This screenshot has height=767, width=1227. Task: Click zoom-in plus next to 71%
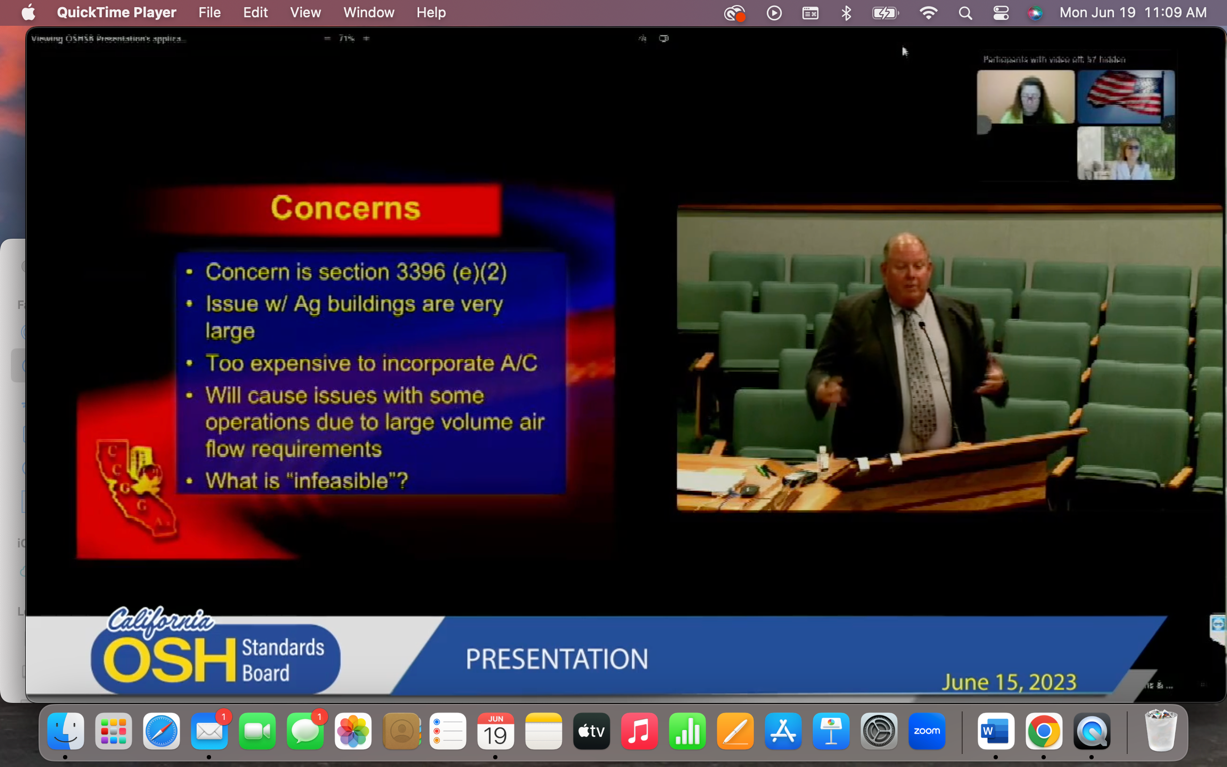tap(366, 39)
